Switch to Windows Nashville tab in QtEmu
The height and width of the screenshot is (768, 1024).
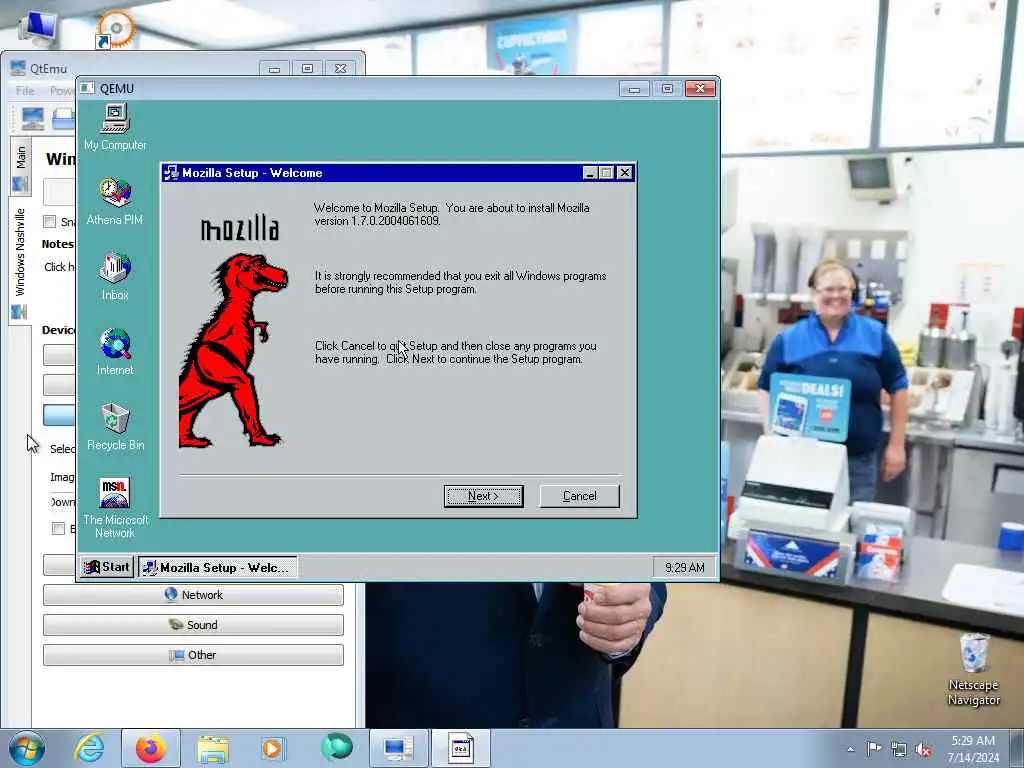pos(20,261)
